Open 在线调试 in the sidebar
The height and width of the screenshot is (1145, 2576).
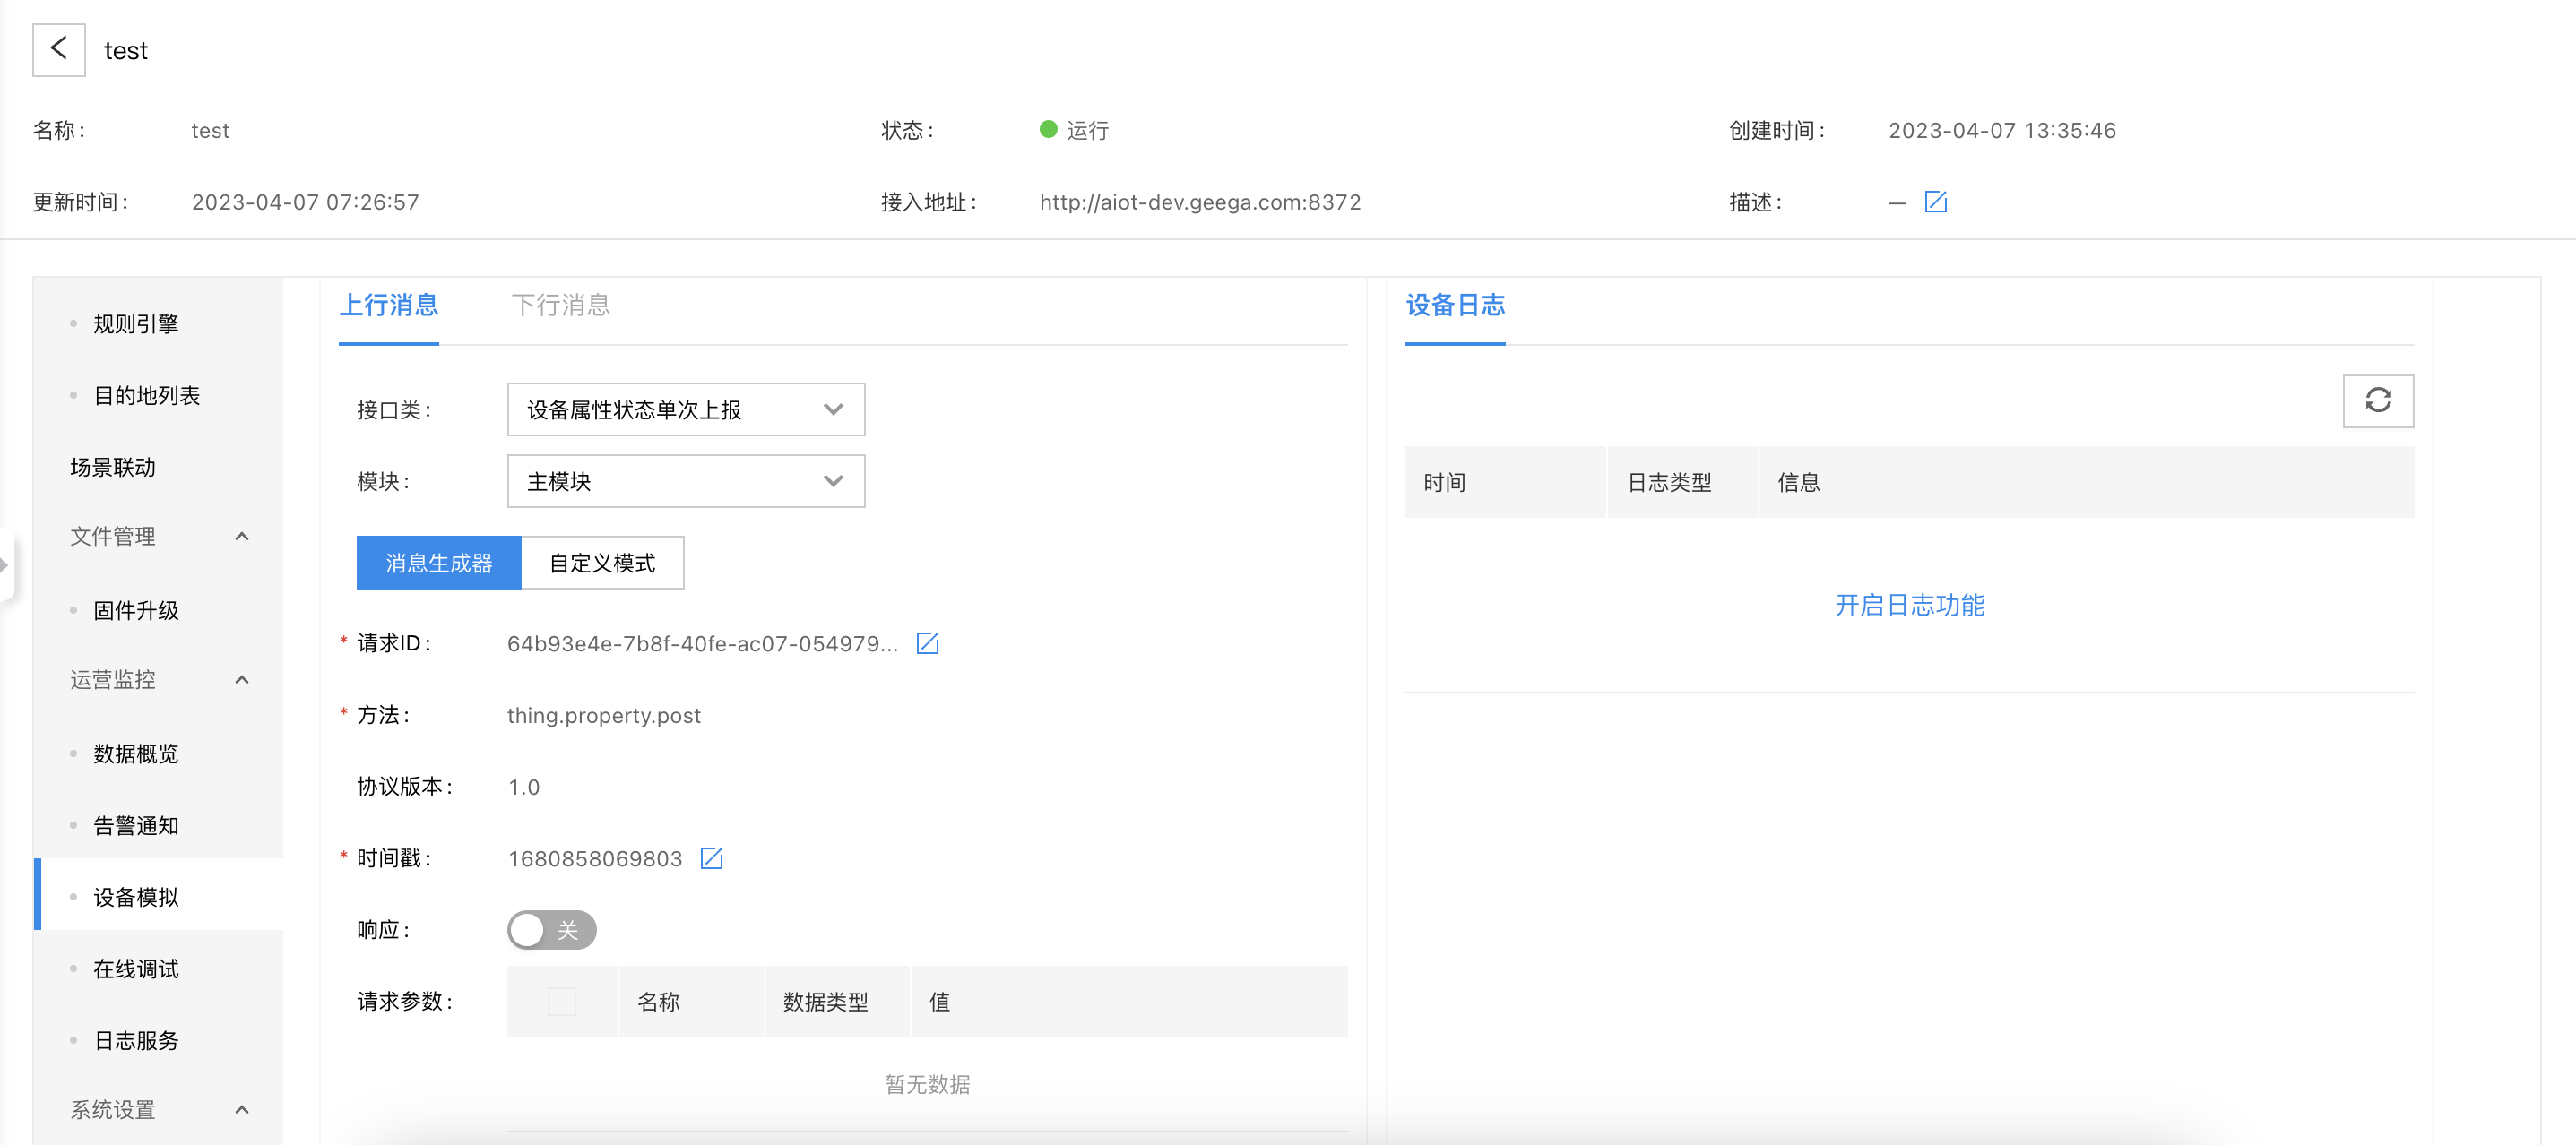click(x=158, y=969)
